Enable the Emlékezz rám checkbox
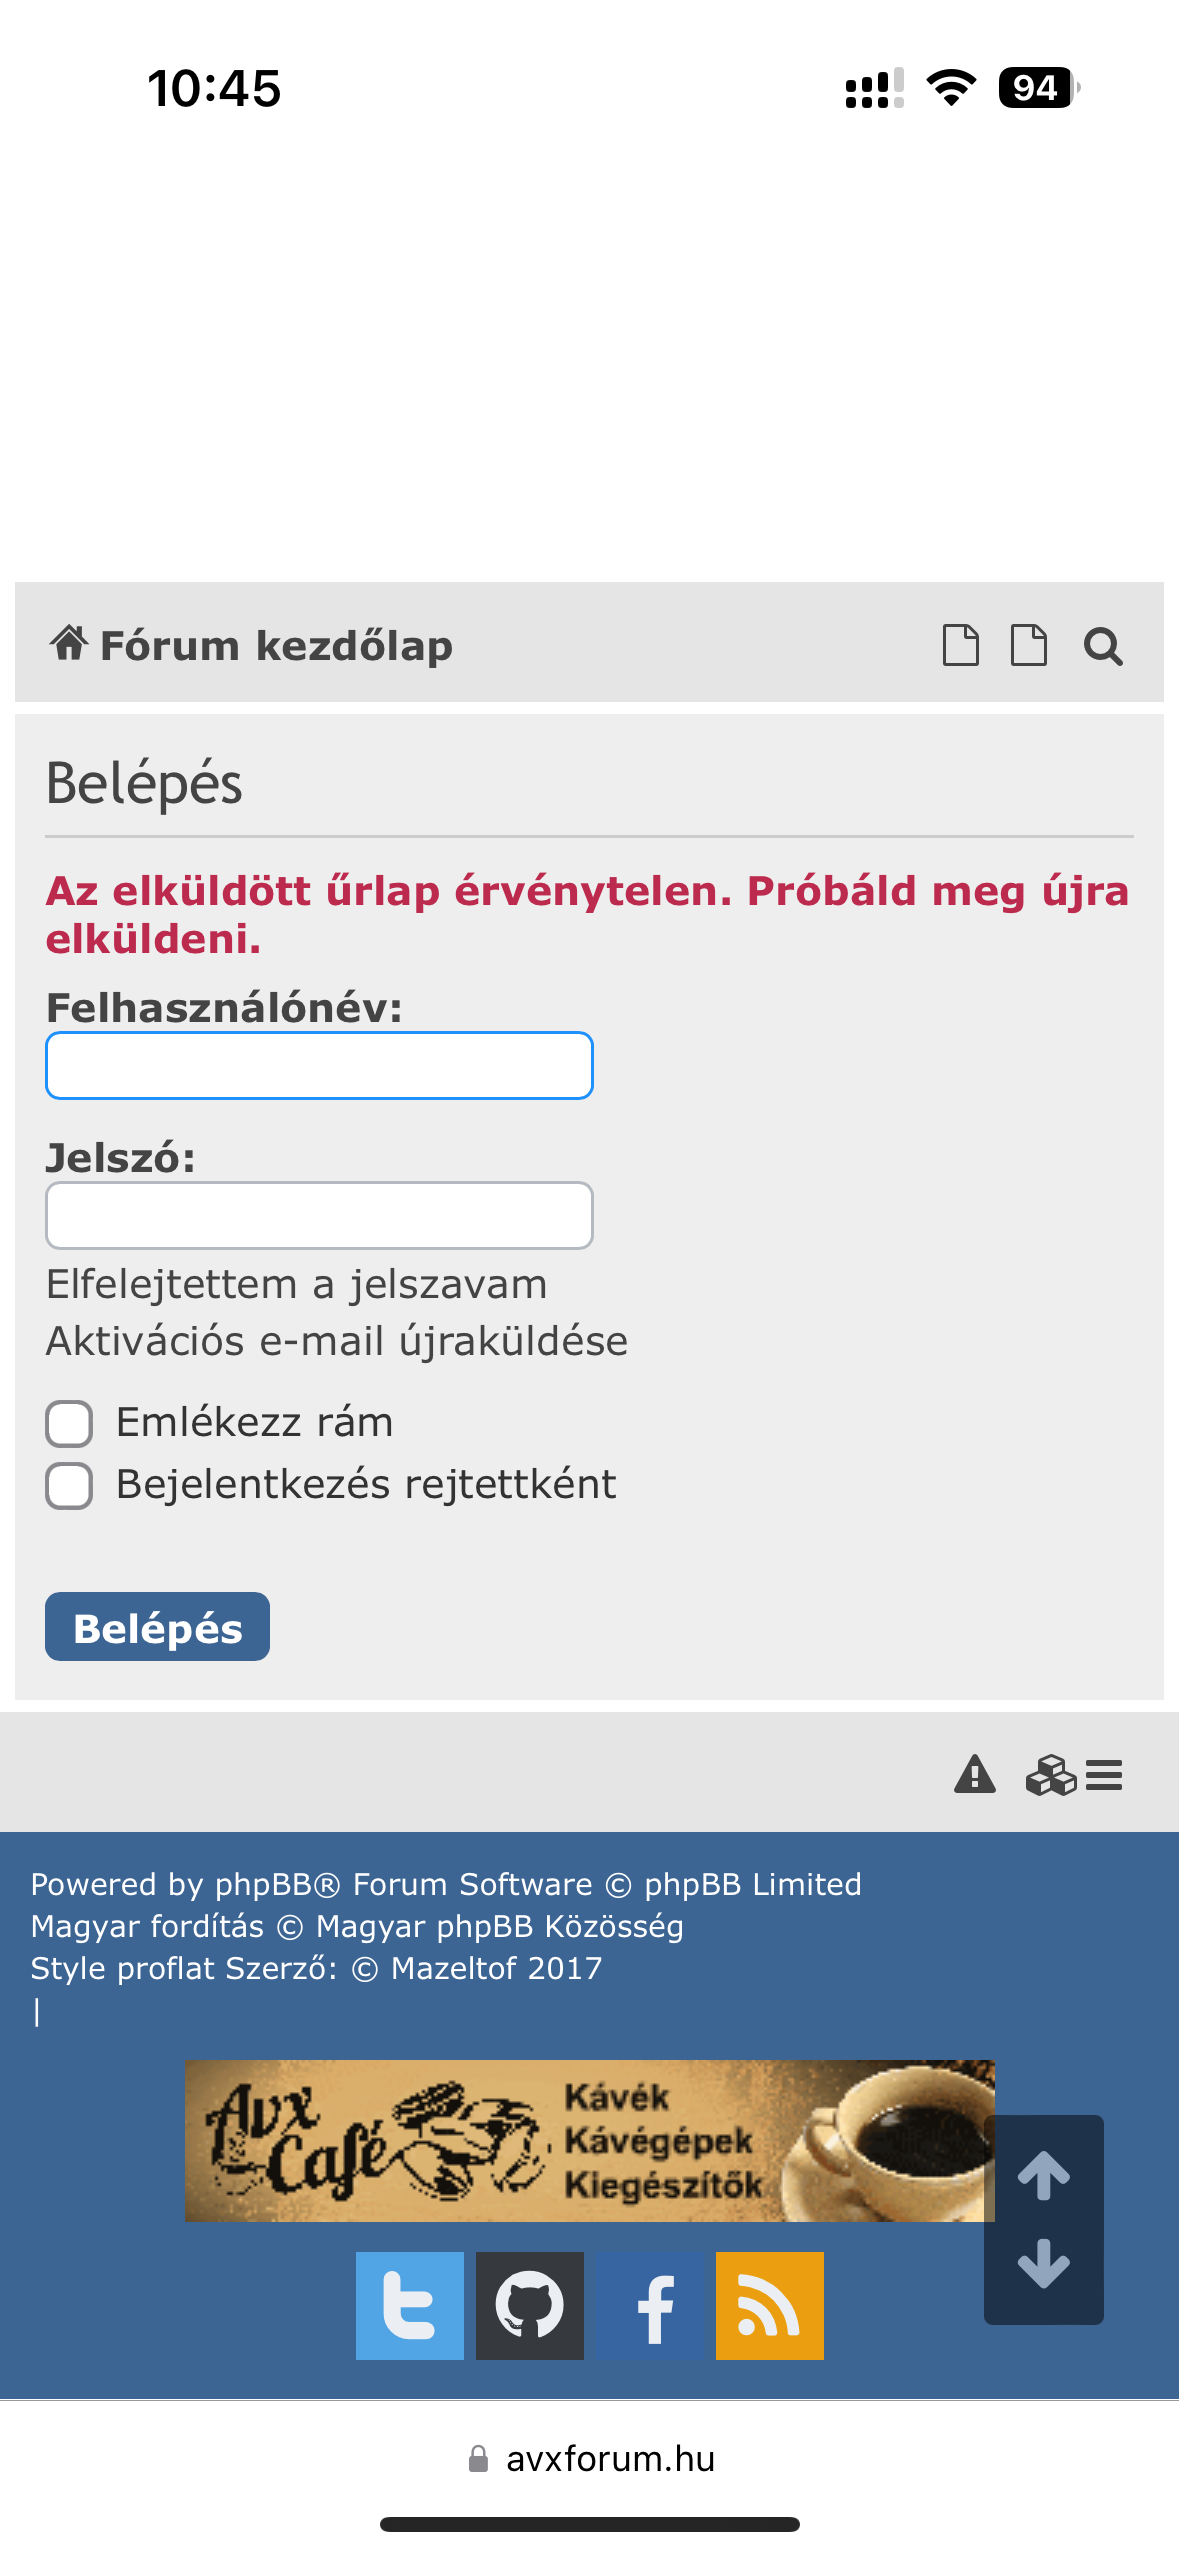This screenshot has height=2556, width=1179. pyautogui.click(x=69, y=1423)
